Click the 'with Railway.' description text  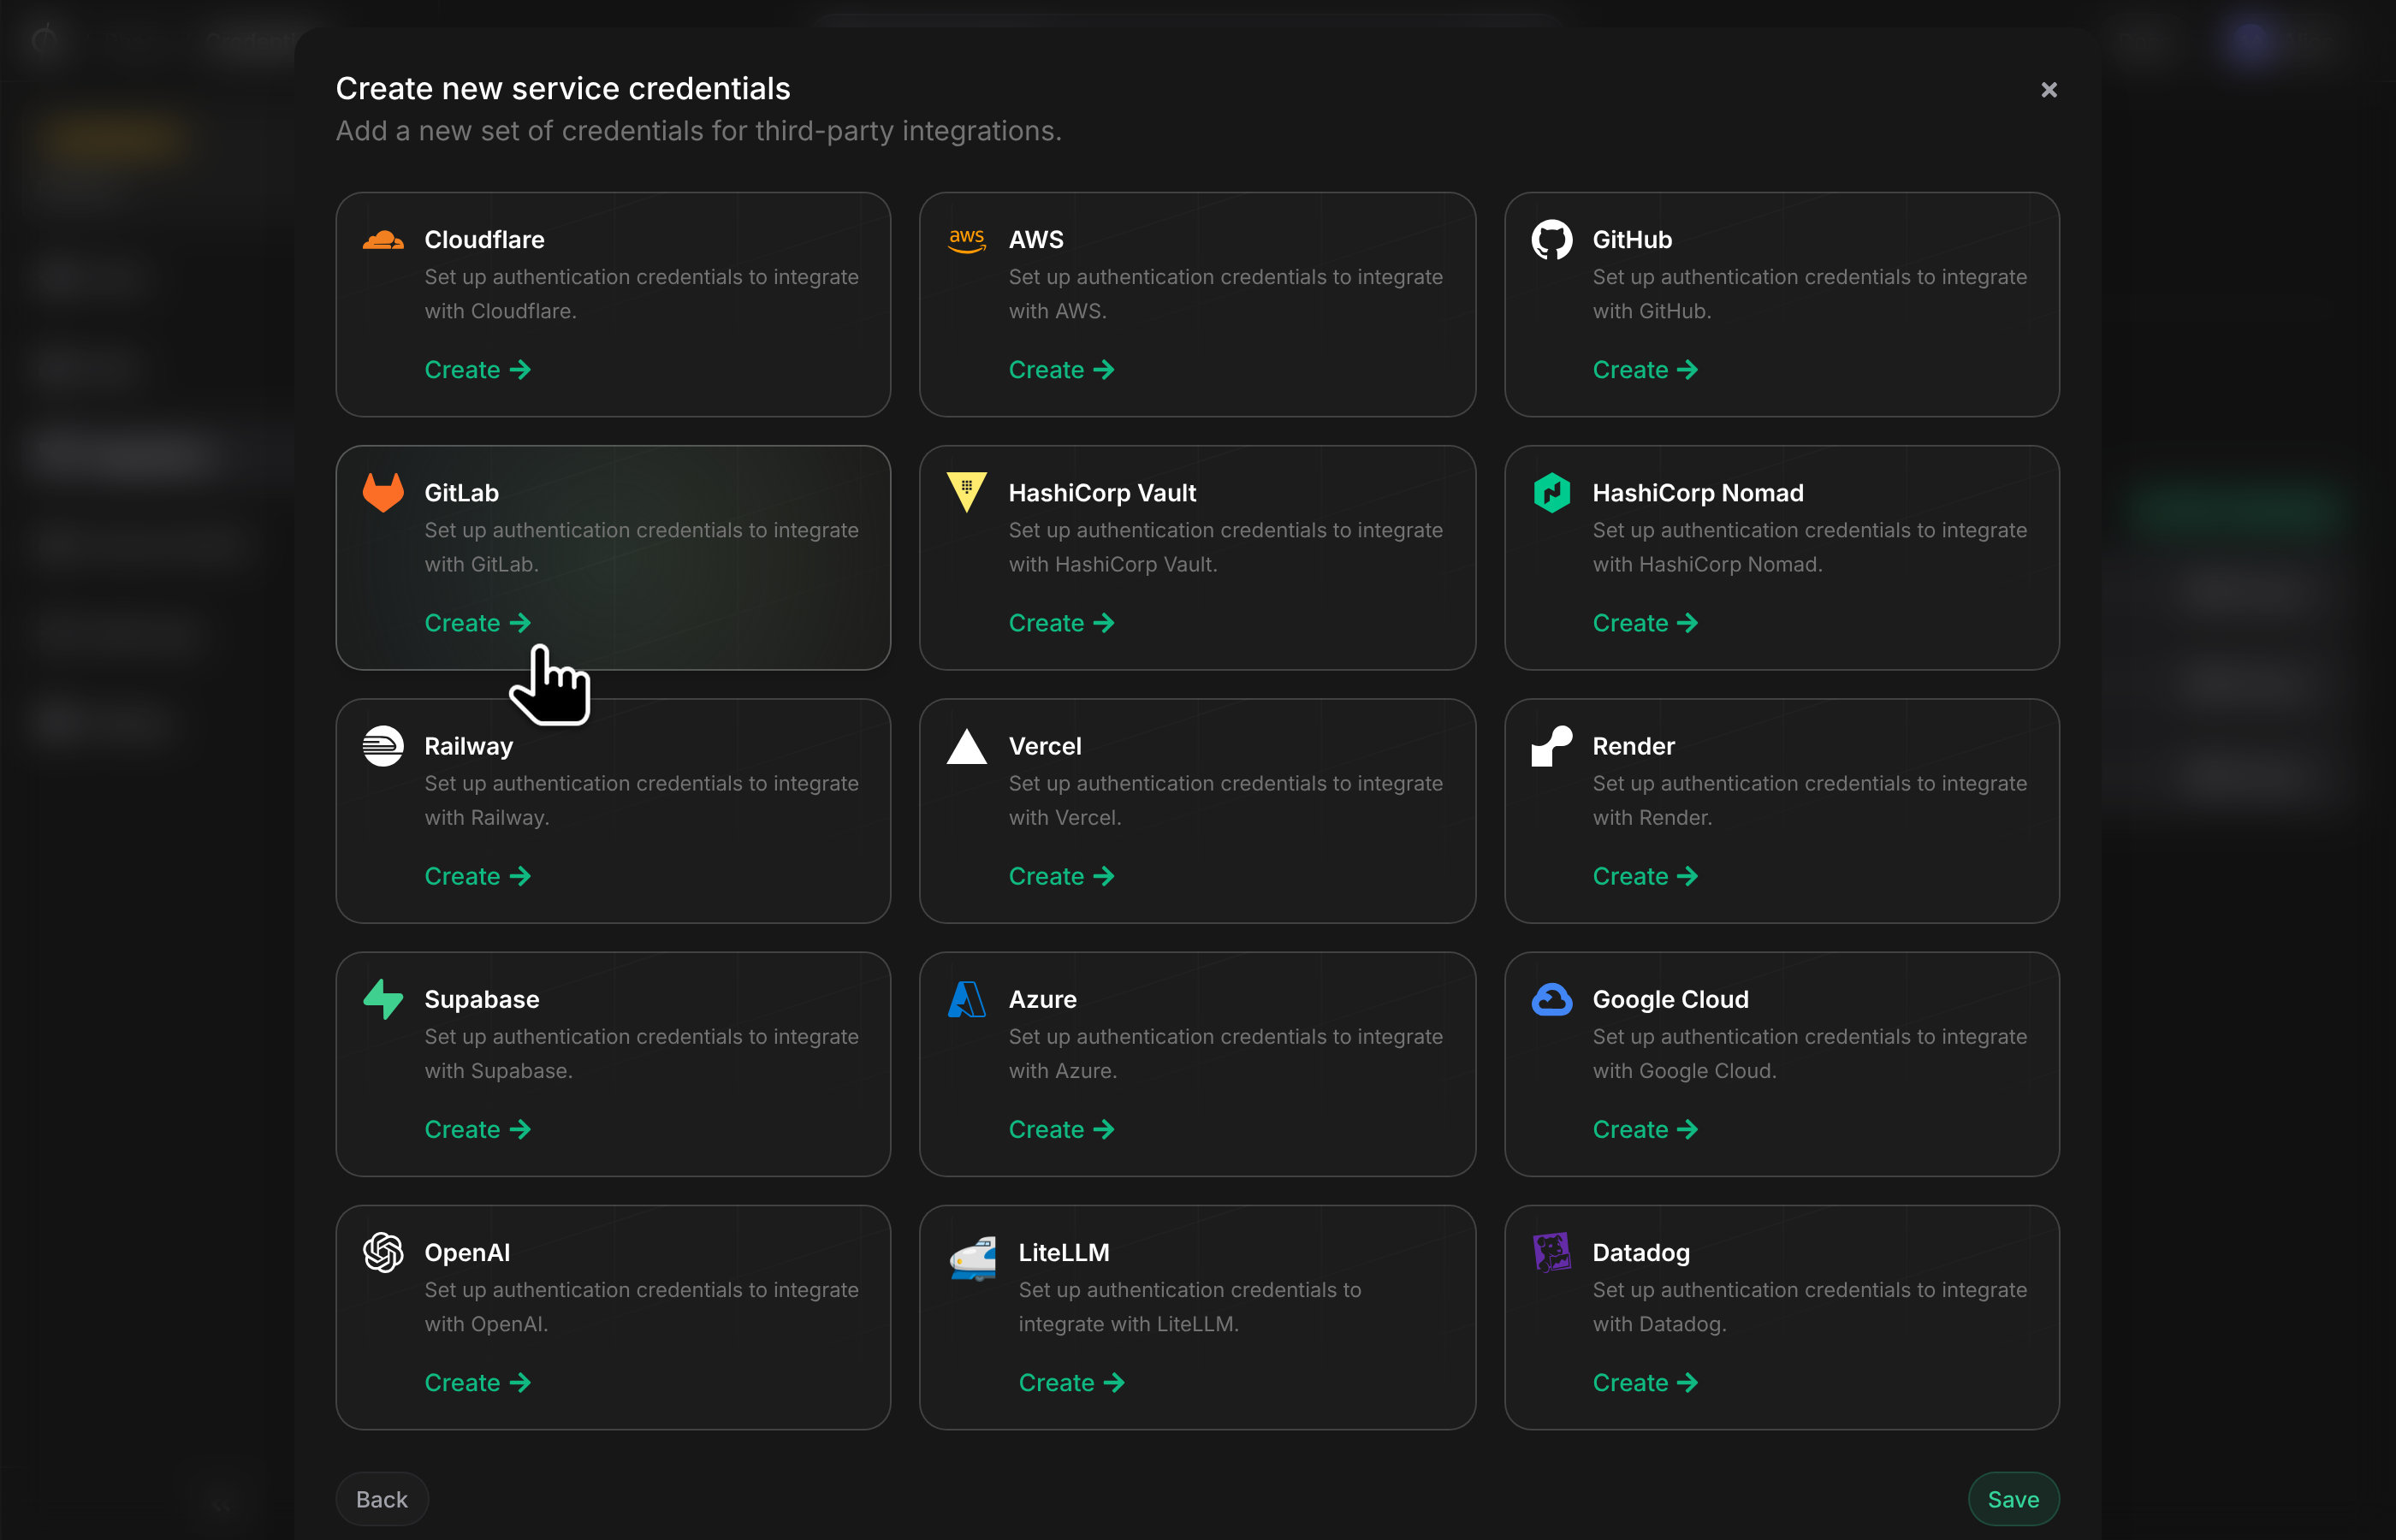tap(486, 818)
